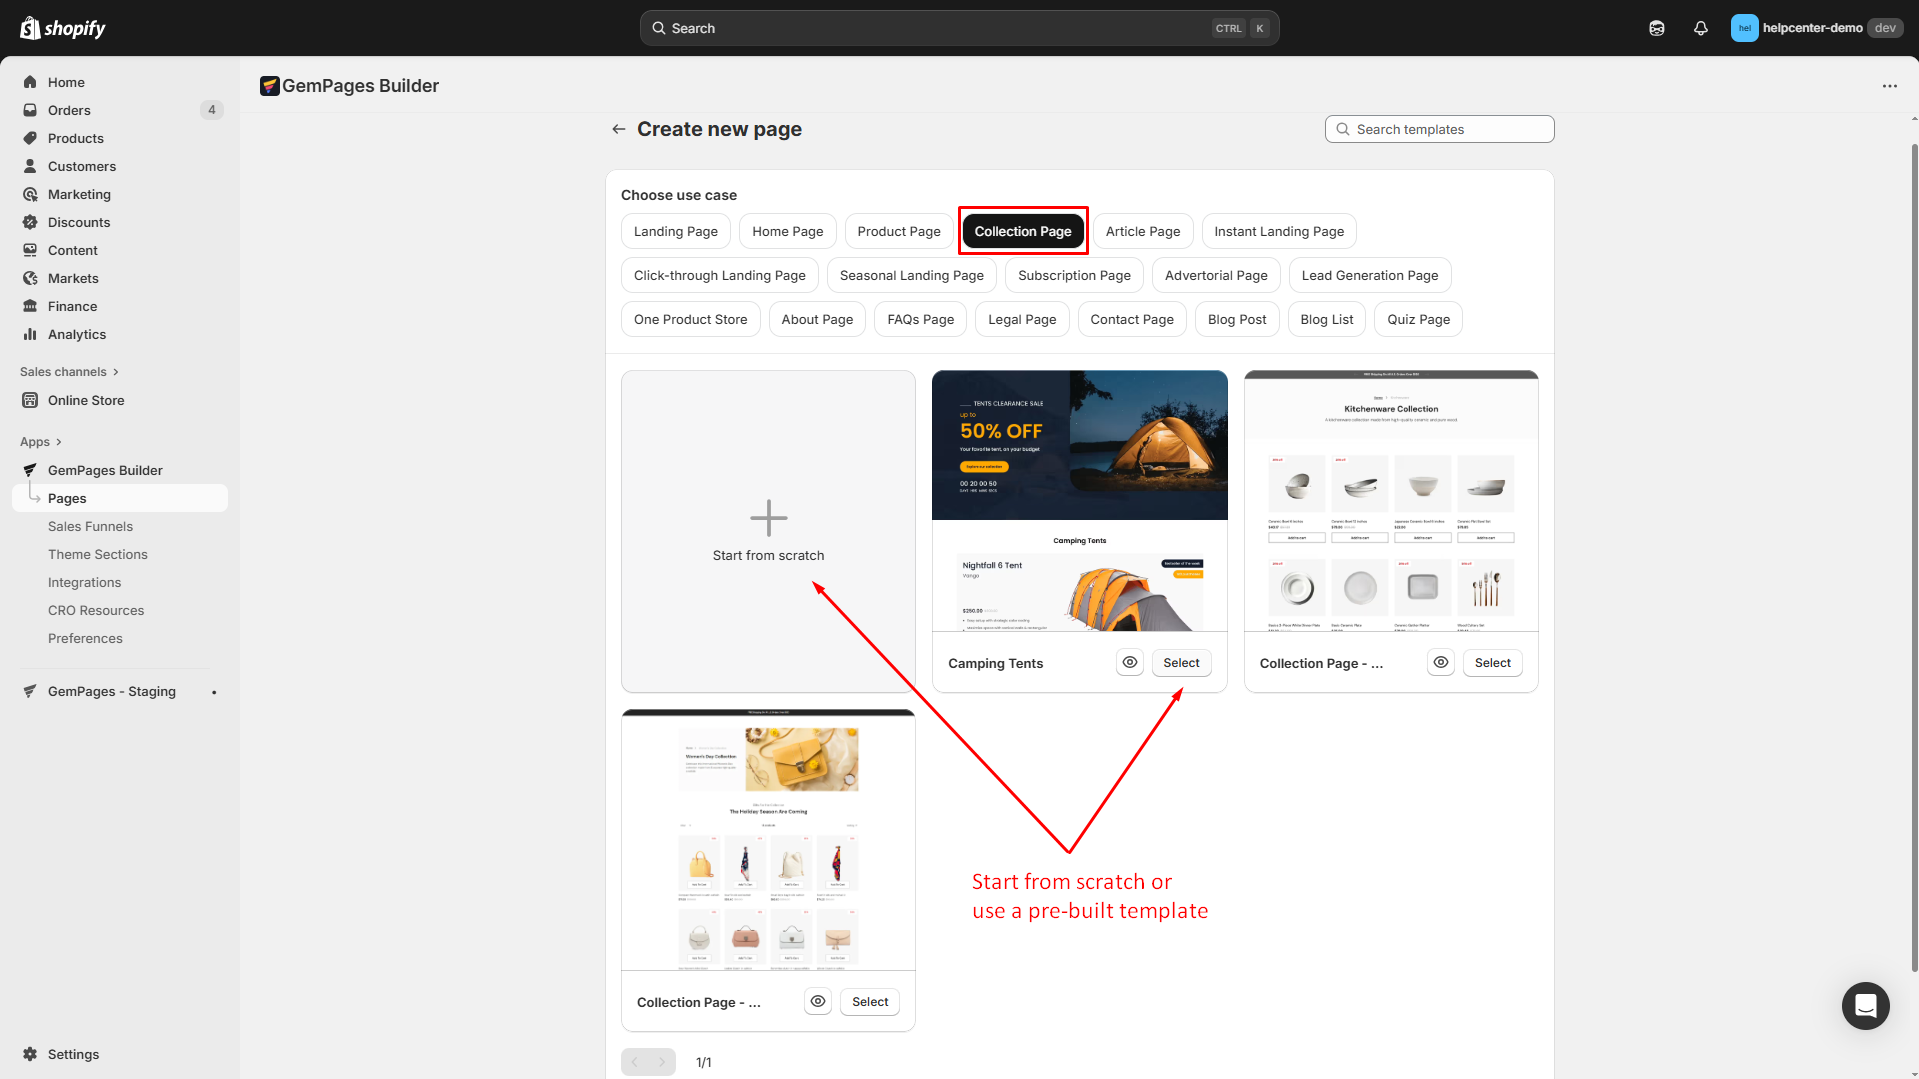Expand the Sales channels section
Image resolution: width=1919 pixels, height=1079 pixels.
point(69,372)
